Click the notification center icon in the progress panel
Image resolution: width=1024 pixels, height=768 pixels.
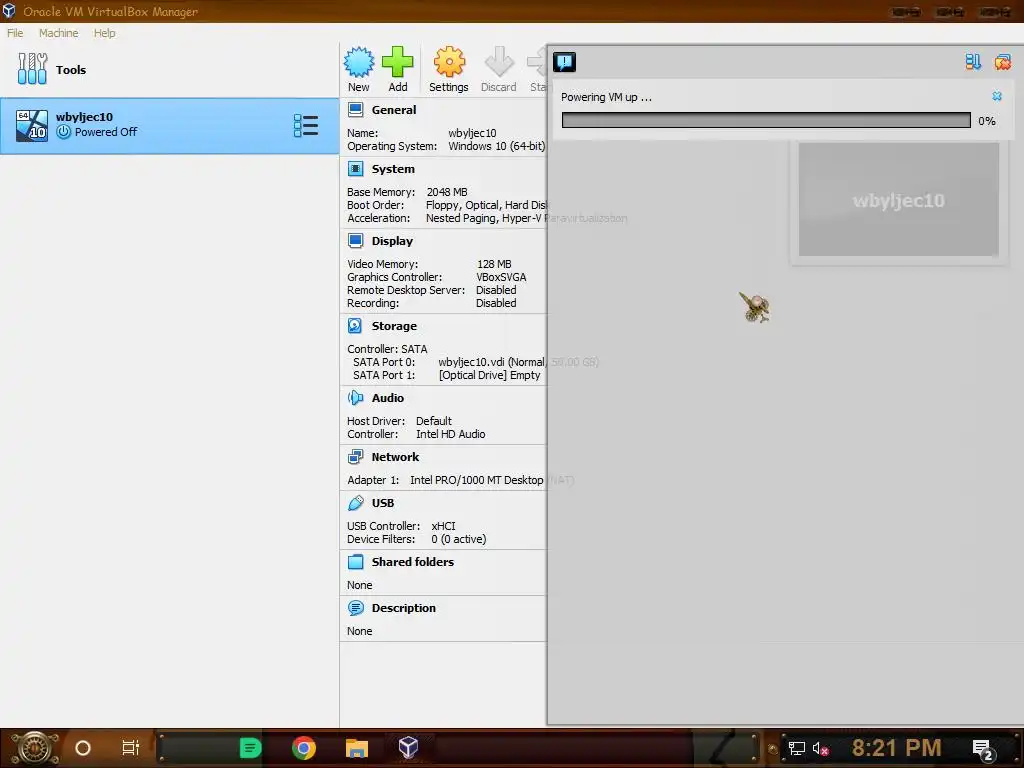(x=564, y=62)
